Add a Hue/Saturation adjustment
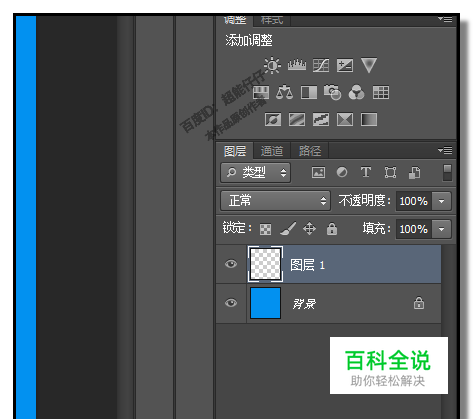Viewport: 473px width, 419px height. [261, 92]
